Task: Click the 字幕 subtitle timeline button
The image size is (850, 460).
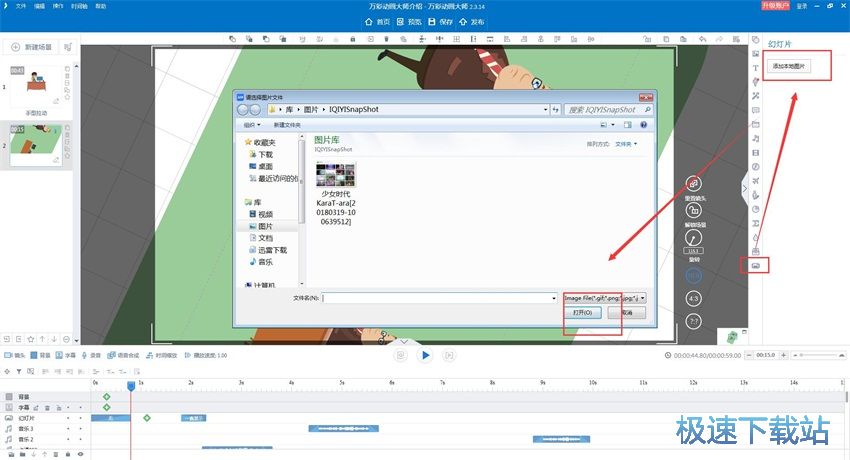Action: 66,355
